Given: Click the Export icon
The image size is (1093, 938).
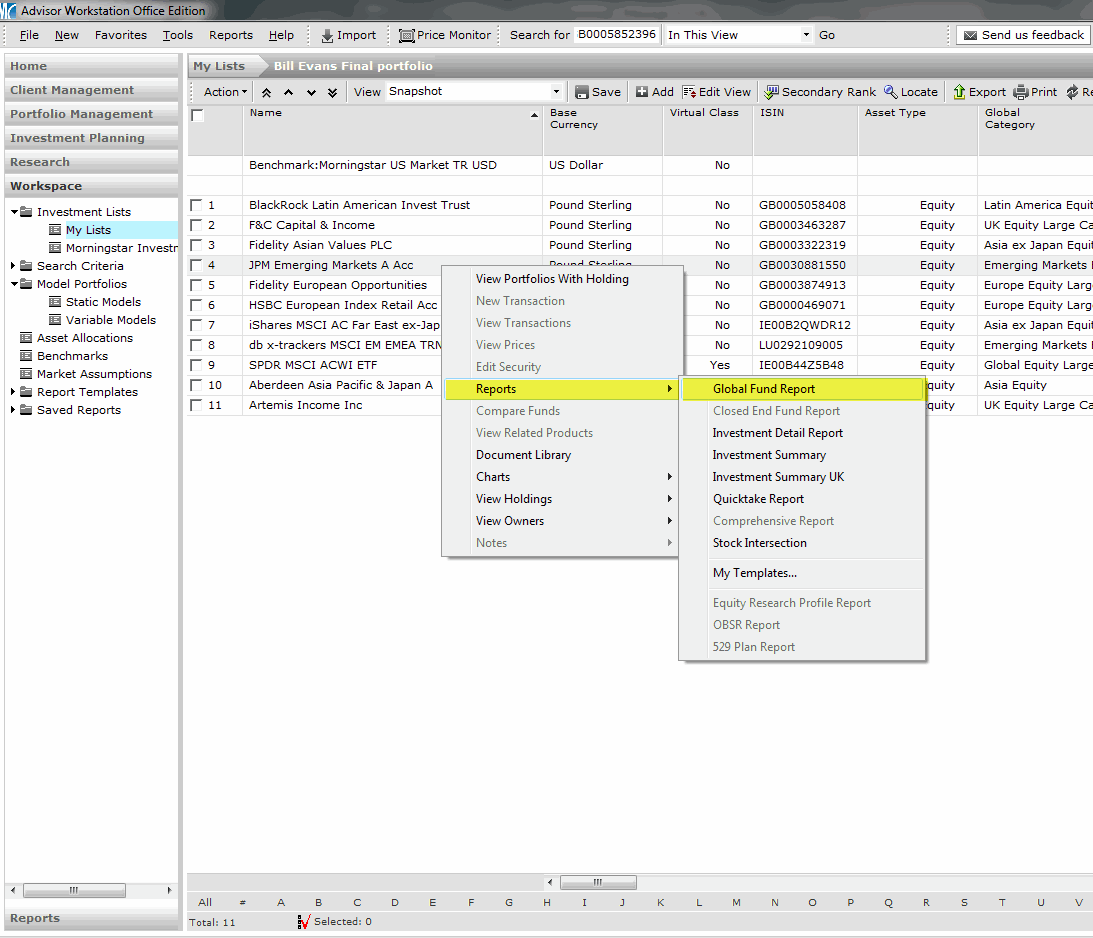Looking at the screenshot, I should click(x=958, y=92).
